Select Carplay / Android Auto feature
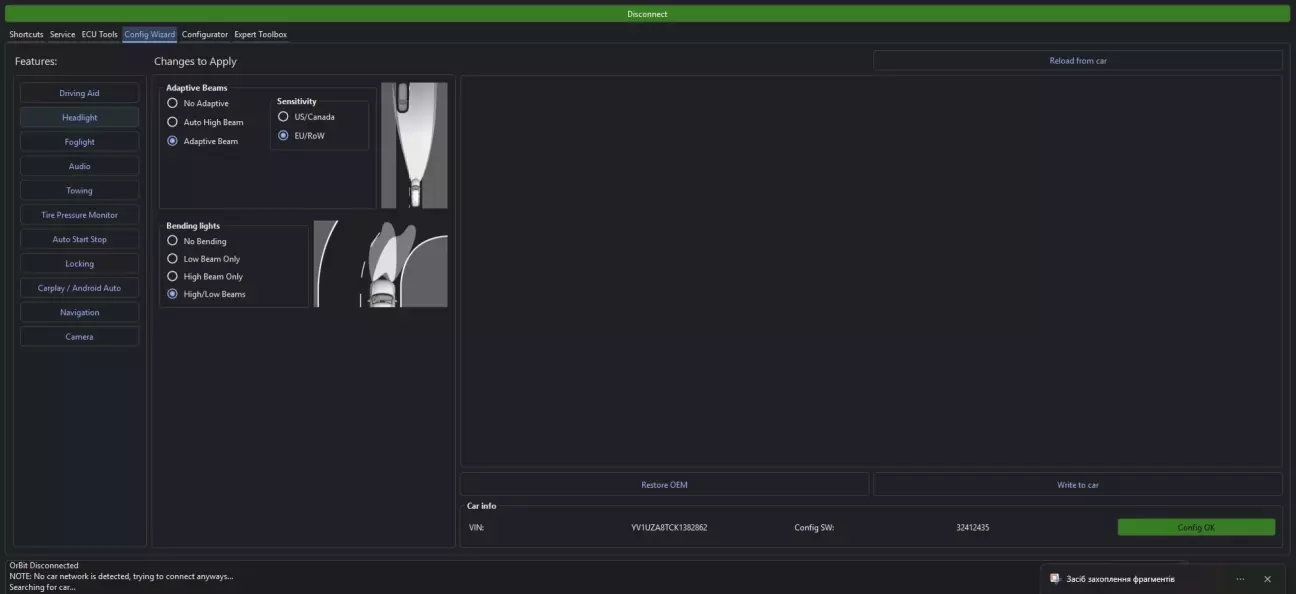The height and width of the screenshot is (594, 1296). (79, 288)
